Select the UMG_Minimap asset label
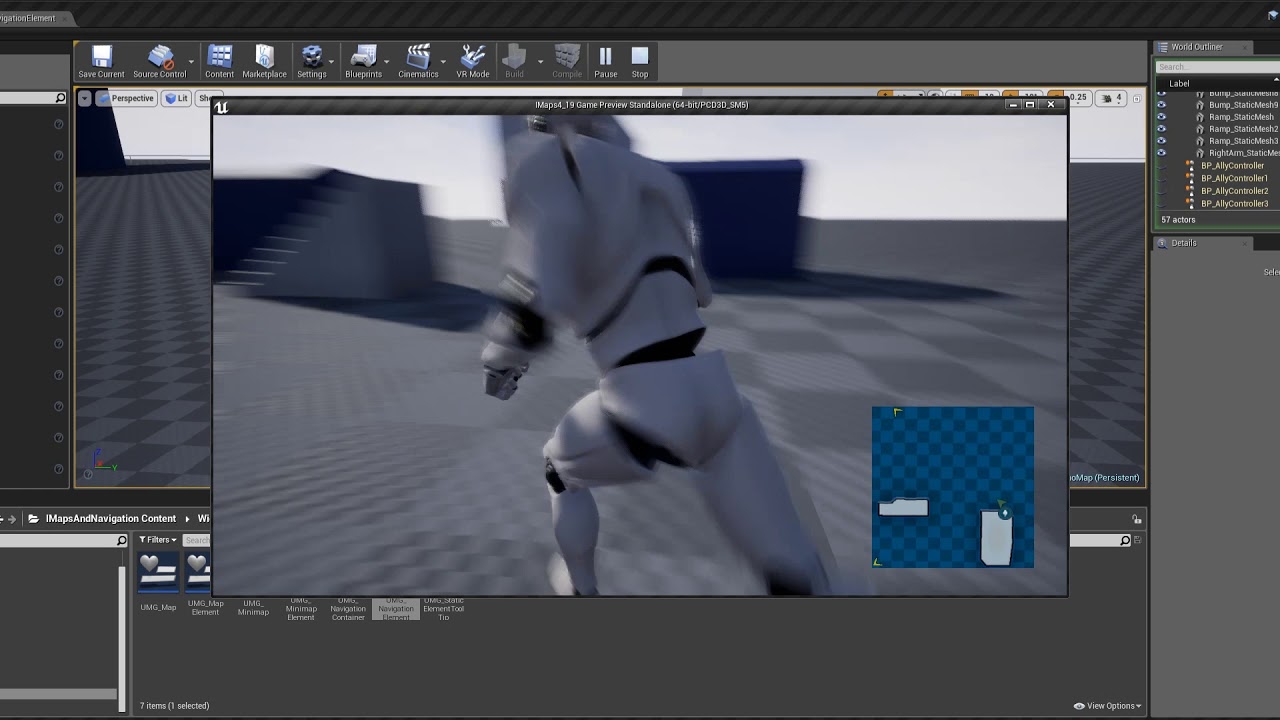Viewport: 1280px width, 720px height. point(253,607)
